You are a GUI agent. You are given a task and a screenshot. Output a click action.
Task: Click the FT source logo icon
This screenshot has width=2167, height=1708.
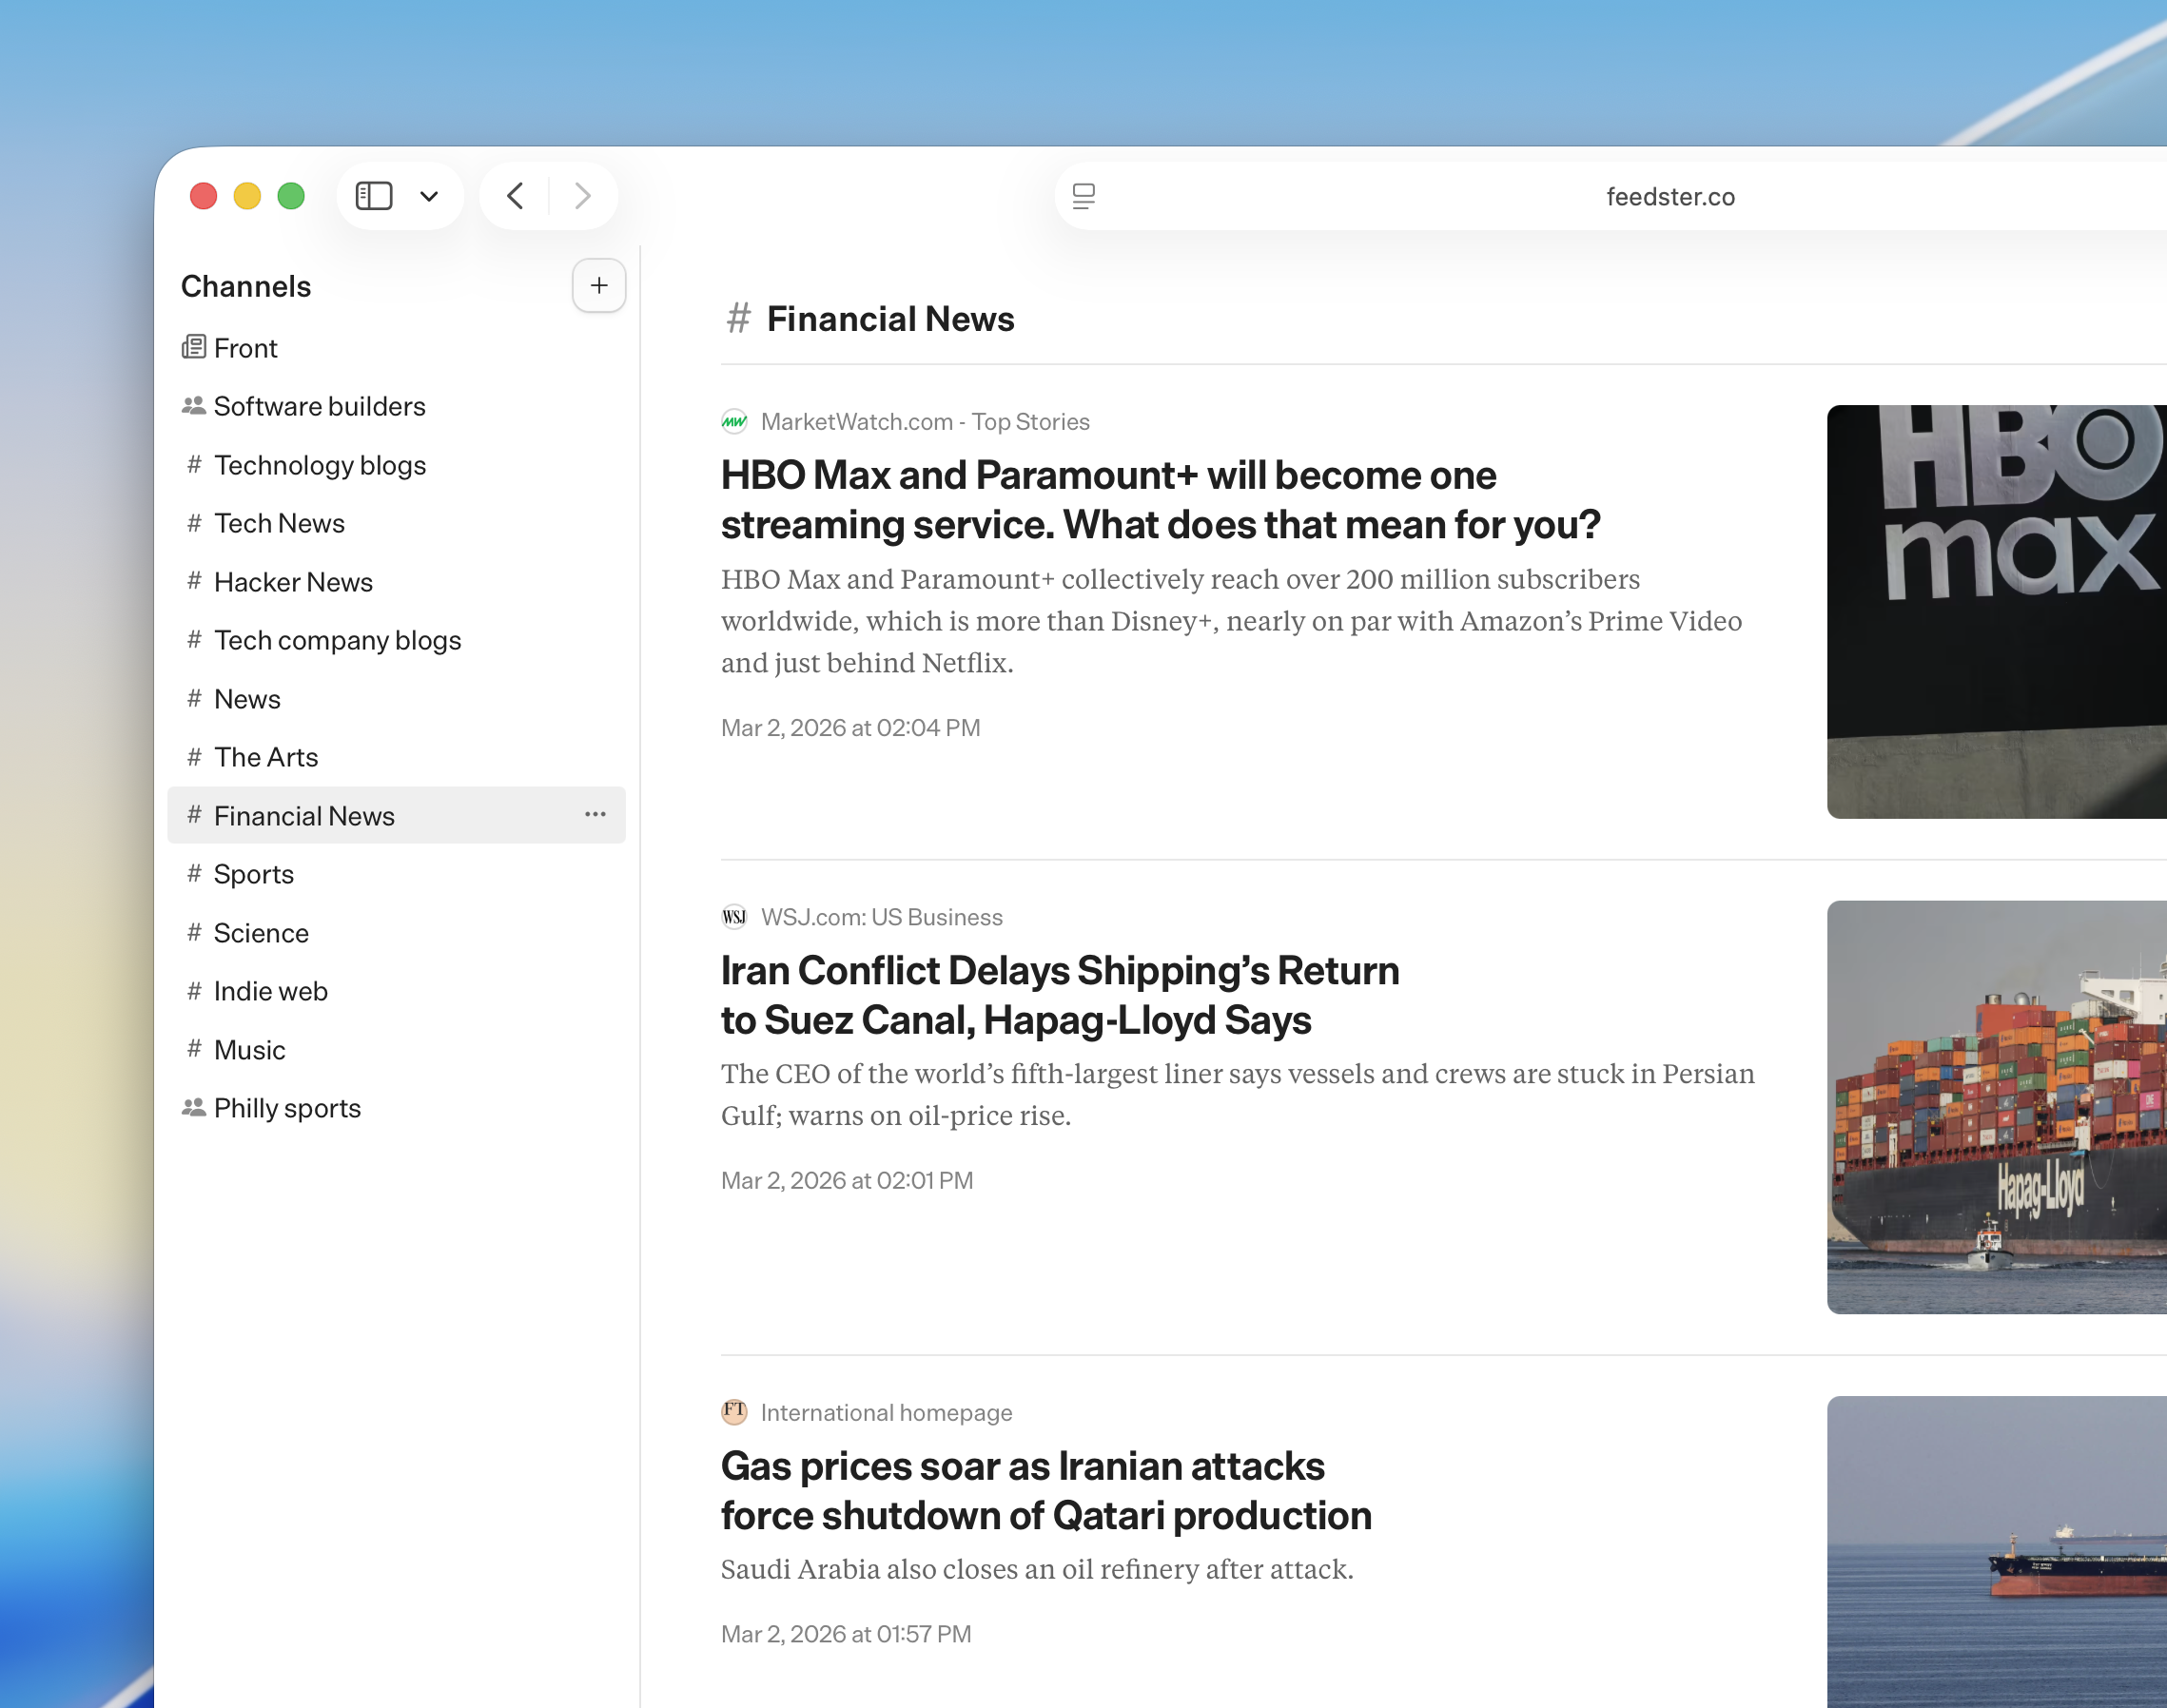tap(734, 1412)
